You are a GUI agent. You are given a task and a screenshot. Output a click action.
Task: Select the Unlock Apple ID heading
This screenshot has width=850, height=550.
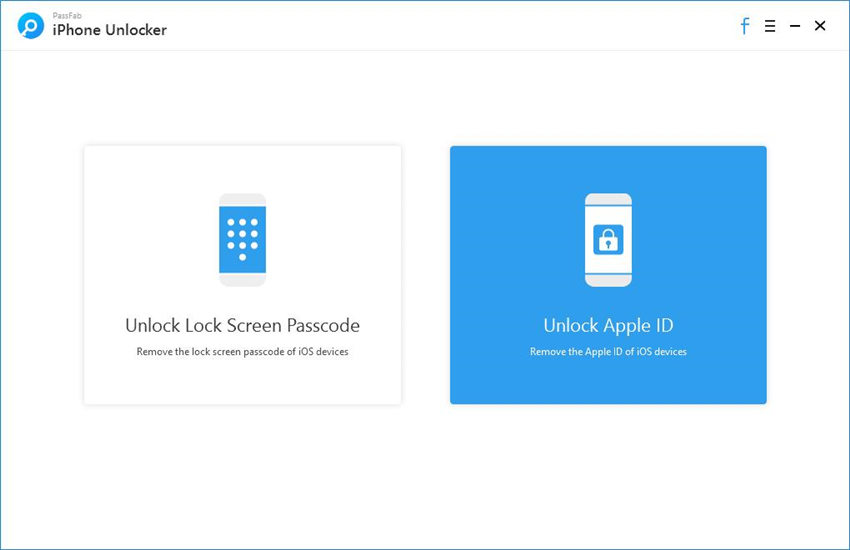(x=608, y=325)
